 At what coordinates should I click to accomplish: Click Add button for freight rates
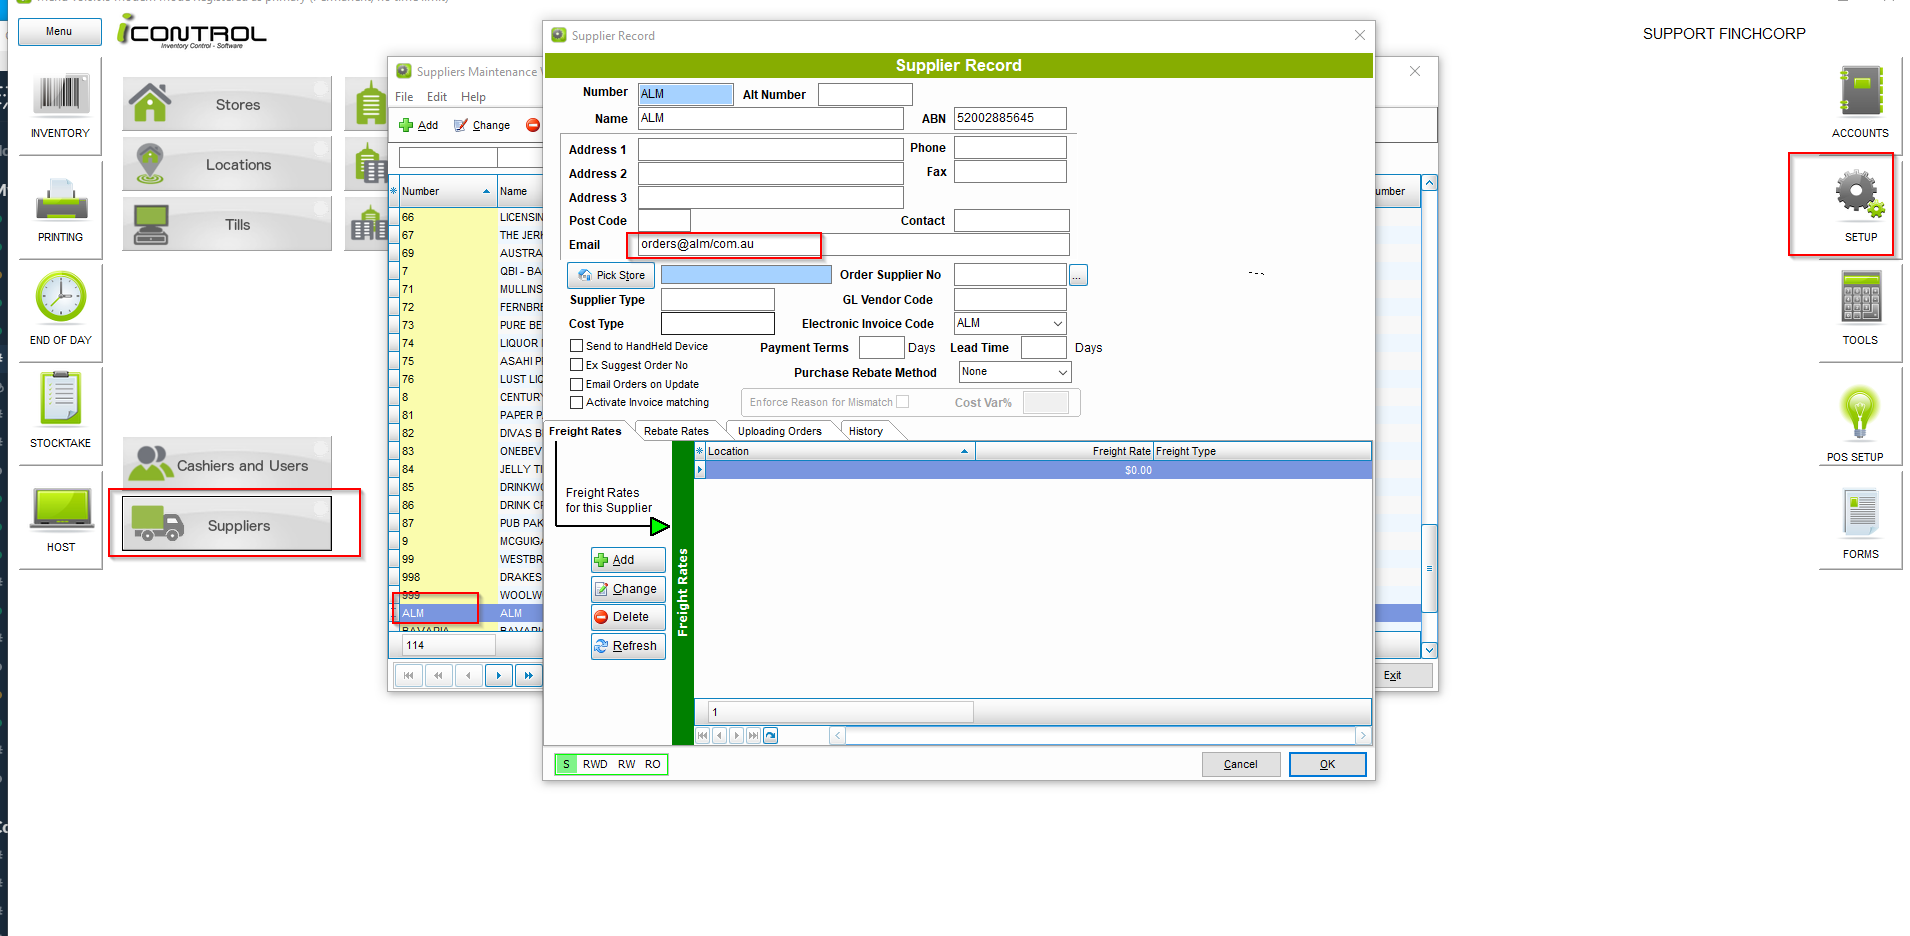point(628,560)
